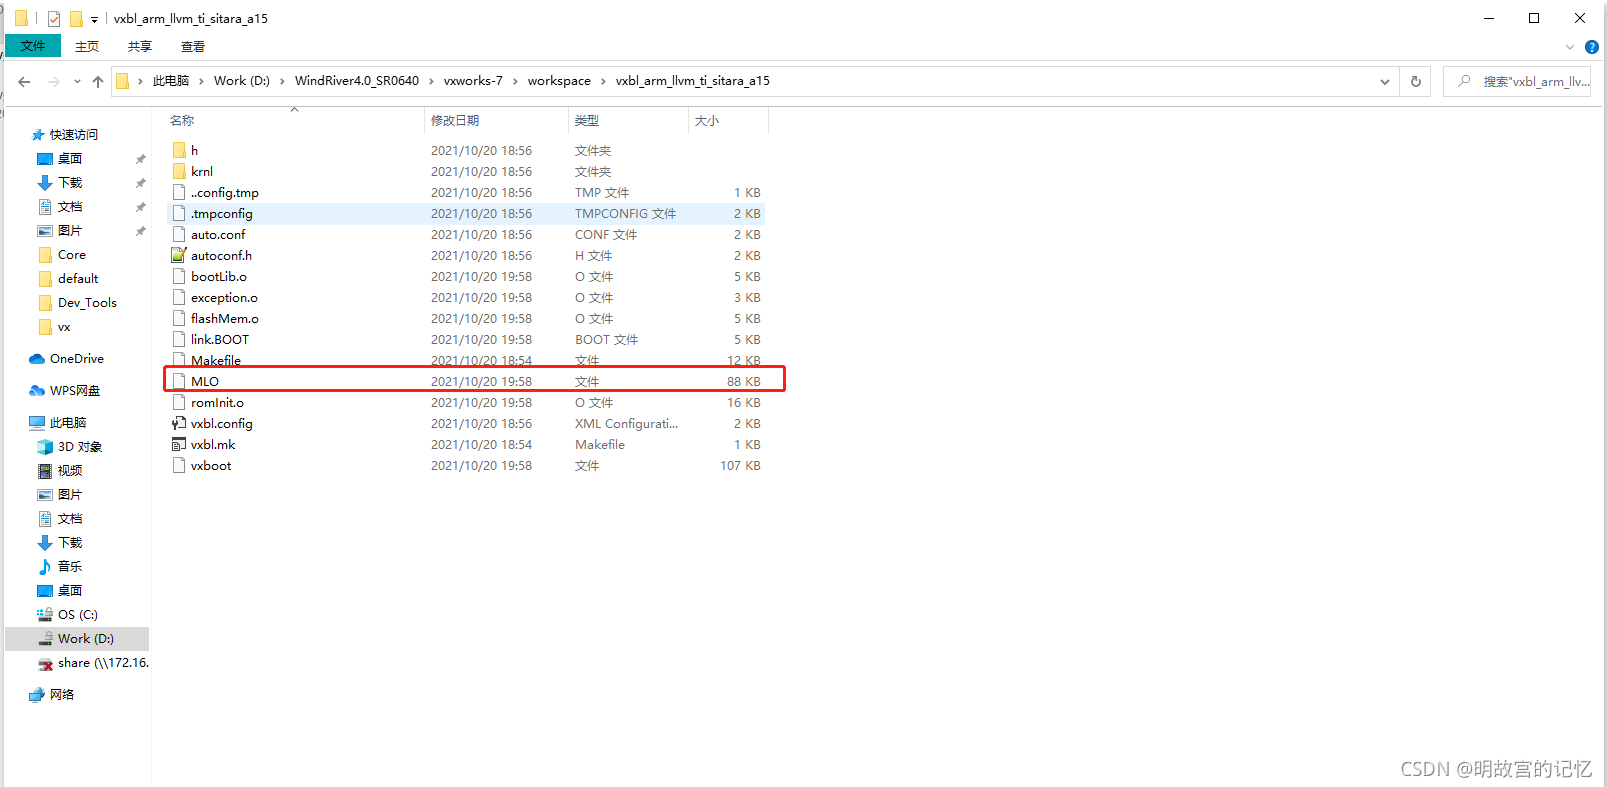Viewport: 1607px width, 787px height.
Task: Open 快速访问 in navigation pane
Action: click(x=74, y=135)
